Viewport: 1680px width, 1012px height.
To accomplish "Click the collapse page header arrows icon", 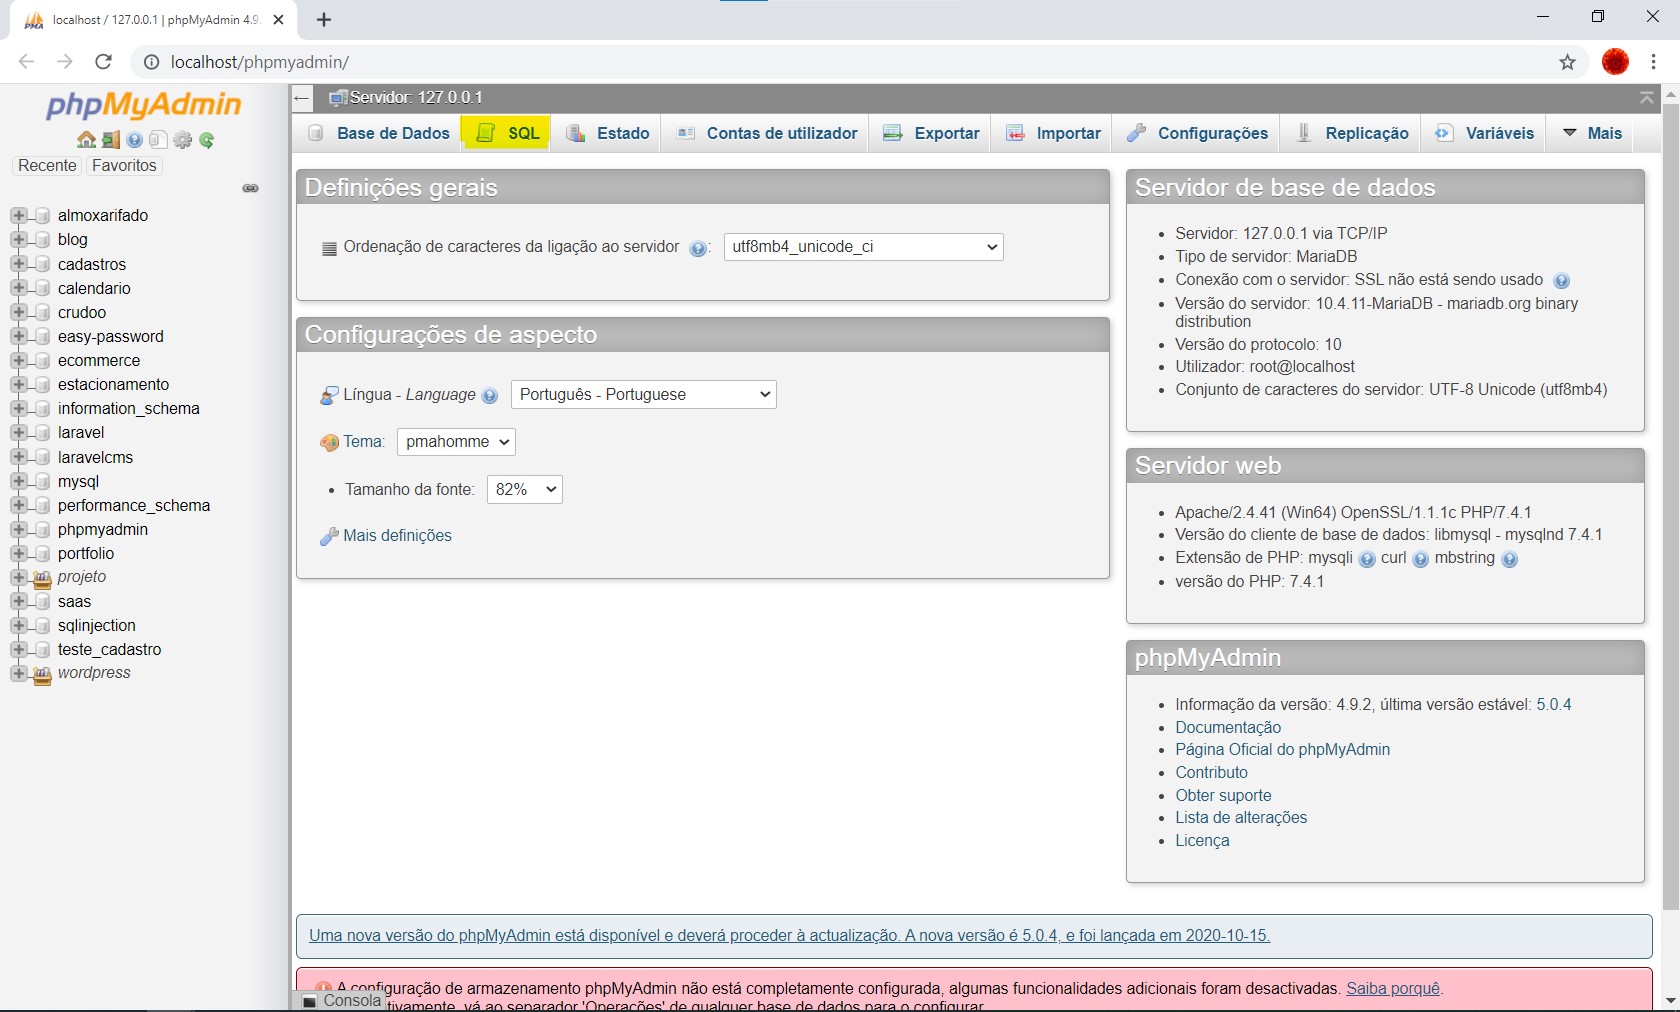I will (x=1646, y=97).
